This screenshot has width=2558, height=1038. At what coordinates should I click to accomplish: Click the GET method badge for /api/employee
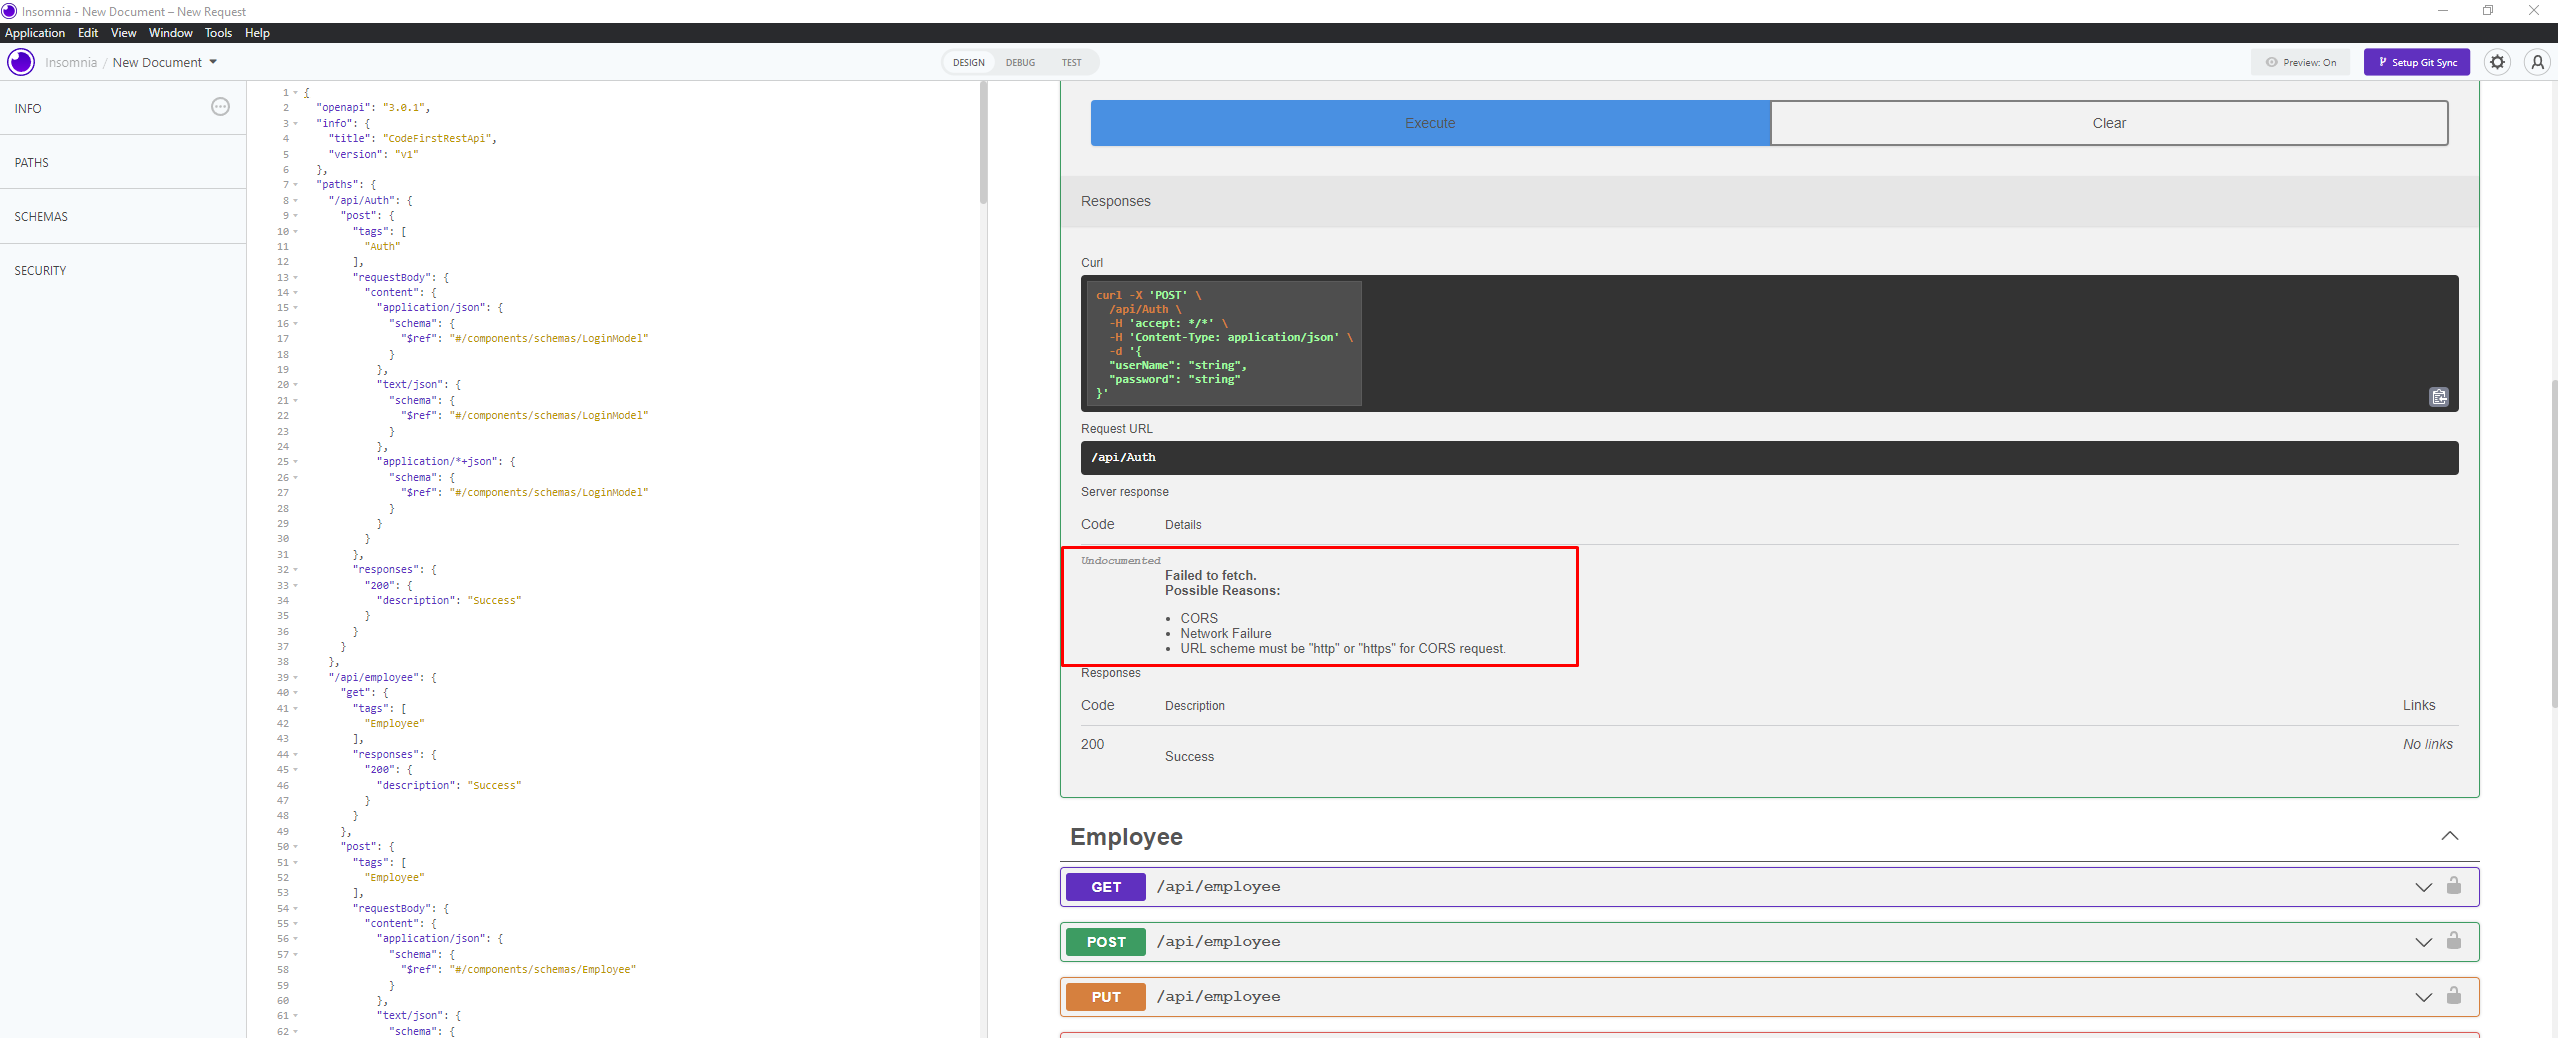[1106, 887]
